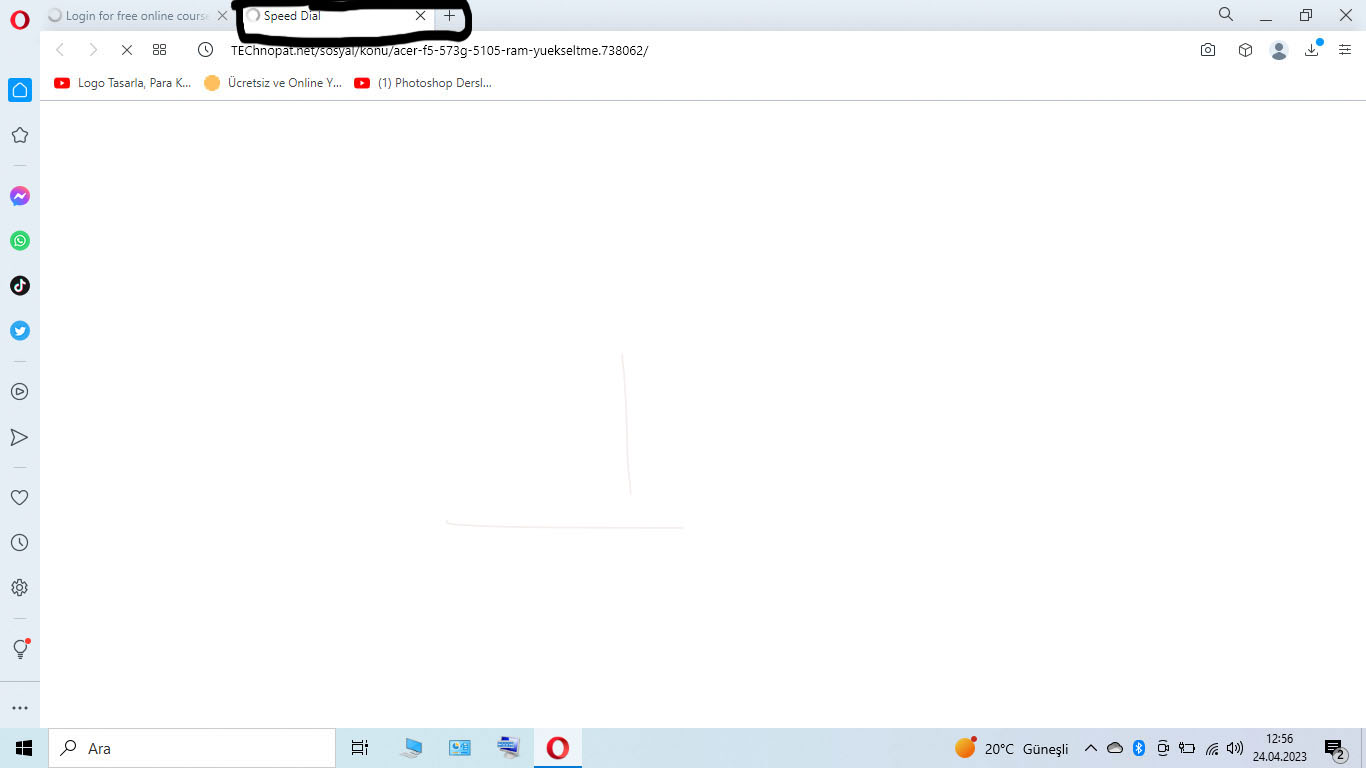Open Windows Task View
The height and width of the screenshot is (768, 1366).
(x=360, y=748)
